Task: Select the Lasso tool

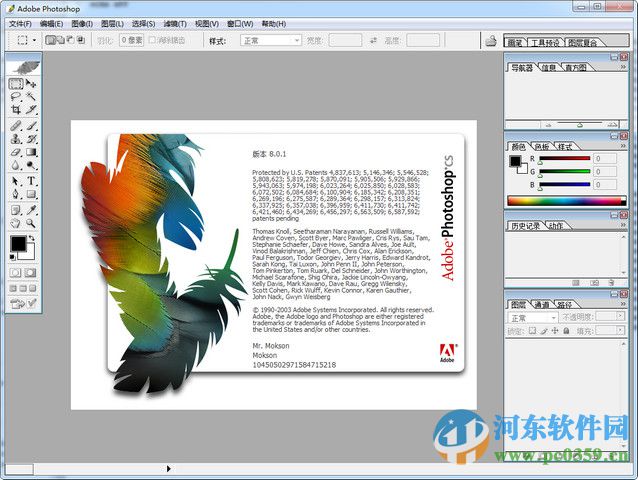Action: (16, 96)
